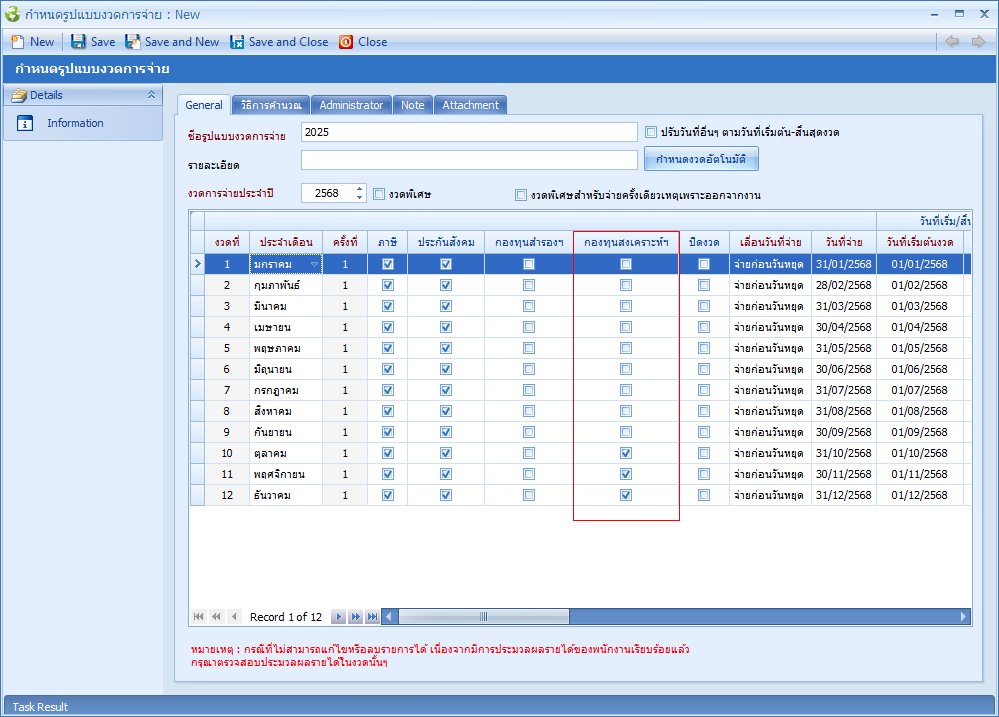Jump to last record in navigator

point(372,617)
